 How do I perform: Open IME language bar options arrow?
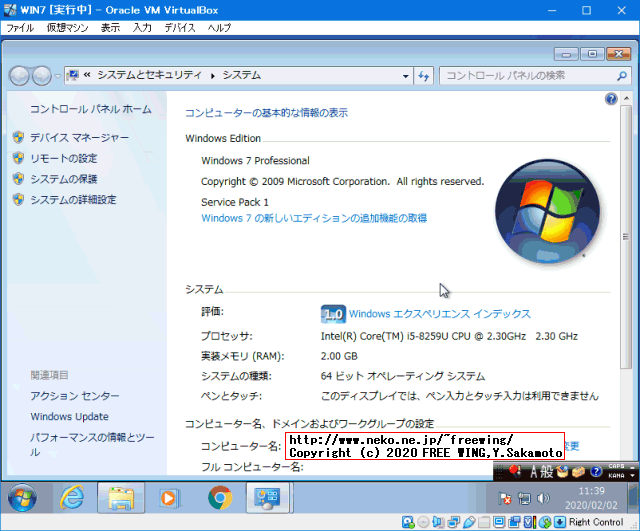(x=633, y=475)
